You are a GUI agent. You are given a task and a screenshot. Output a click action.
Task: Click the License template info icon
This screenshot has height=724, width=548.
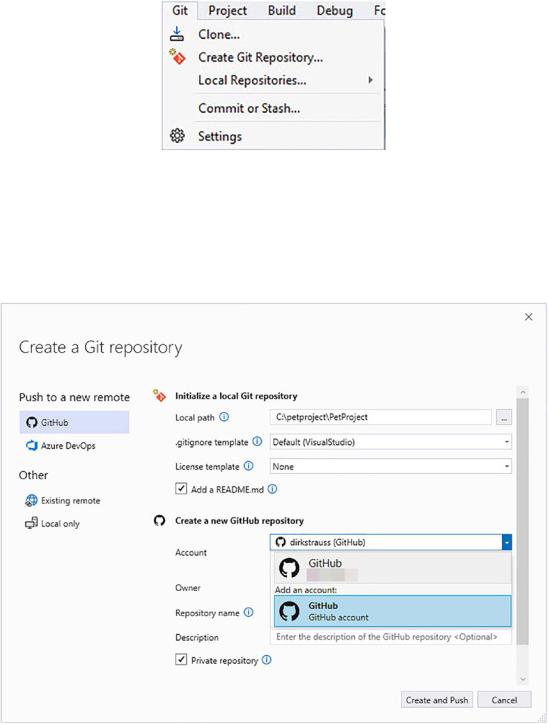[x=248, y=466]
